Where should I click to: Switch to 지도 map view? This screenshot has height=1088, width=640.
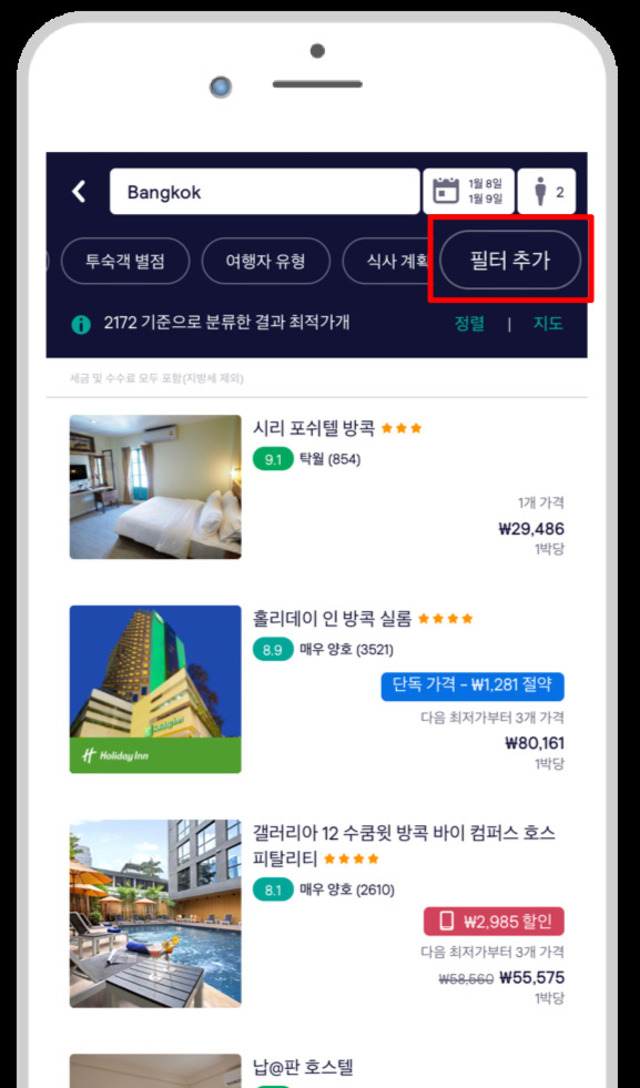pyautogui.click(x=548, y=323)
